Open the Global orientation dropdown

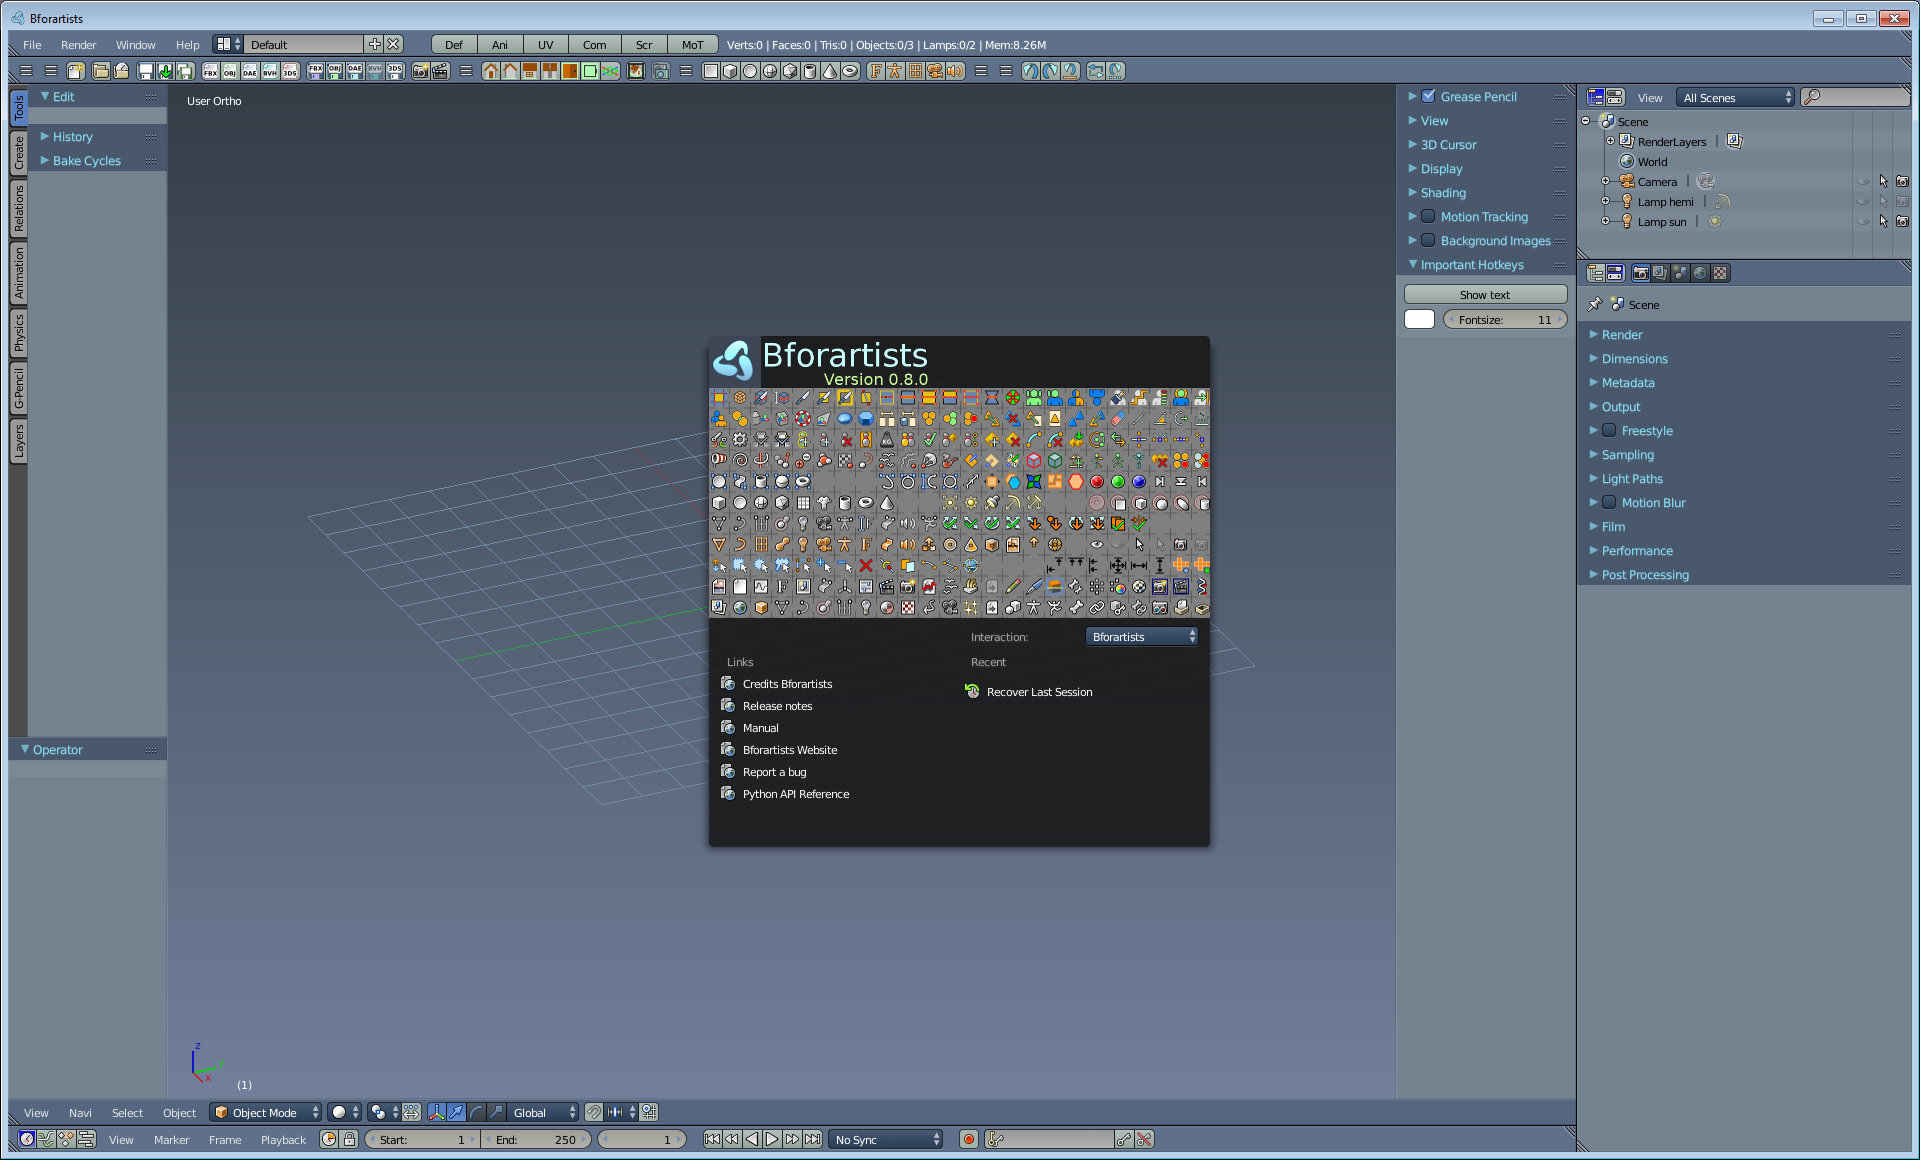(544, 1112)
